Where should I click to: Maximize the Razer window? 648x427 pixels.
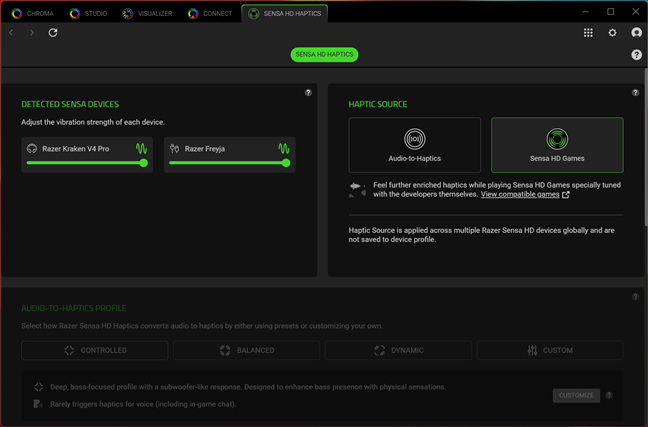point(610,12)
